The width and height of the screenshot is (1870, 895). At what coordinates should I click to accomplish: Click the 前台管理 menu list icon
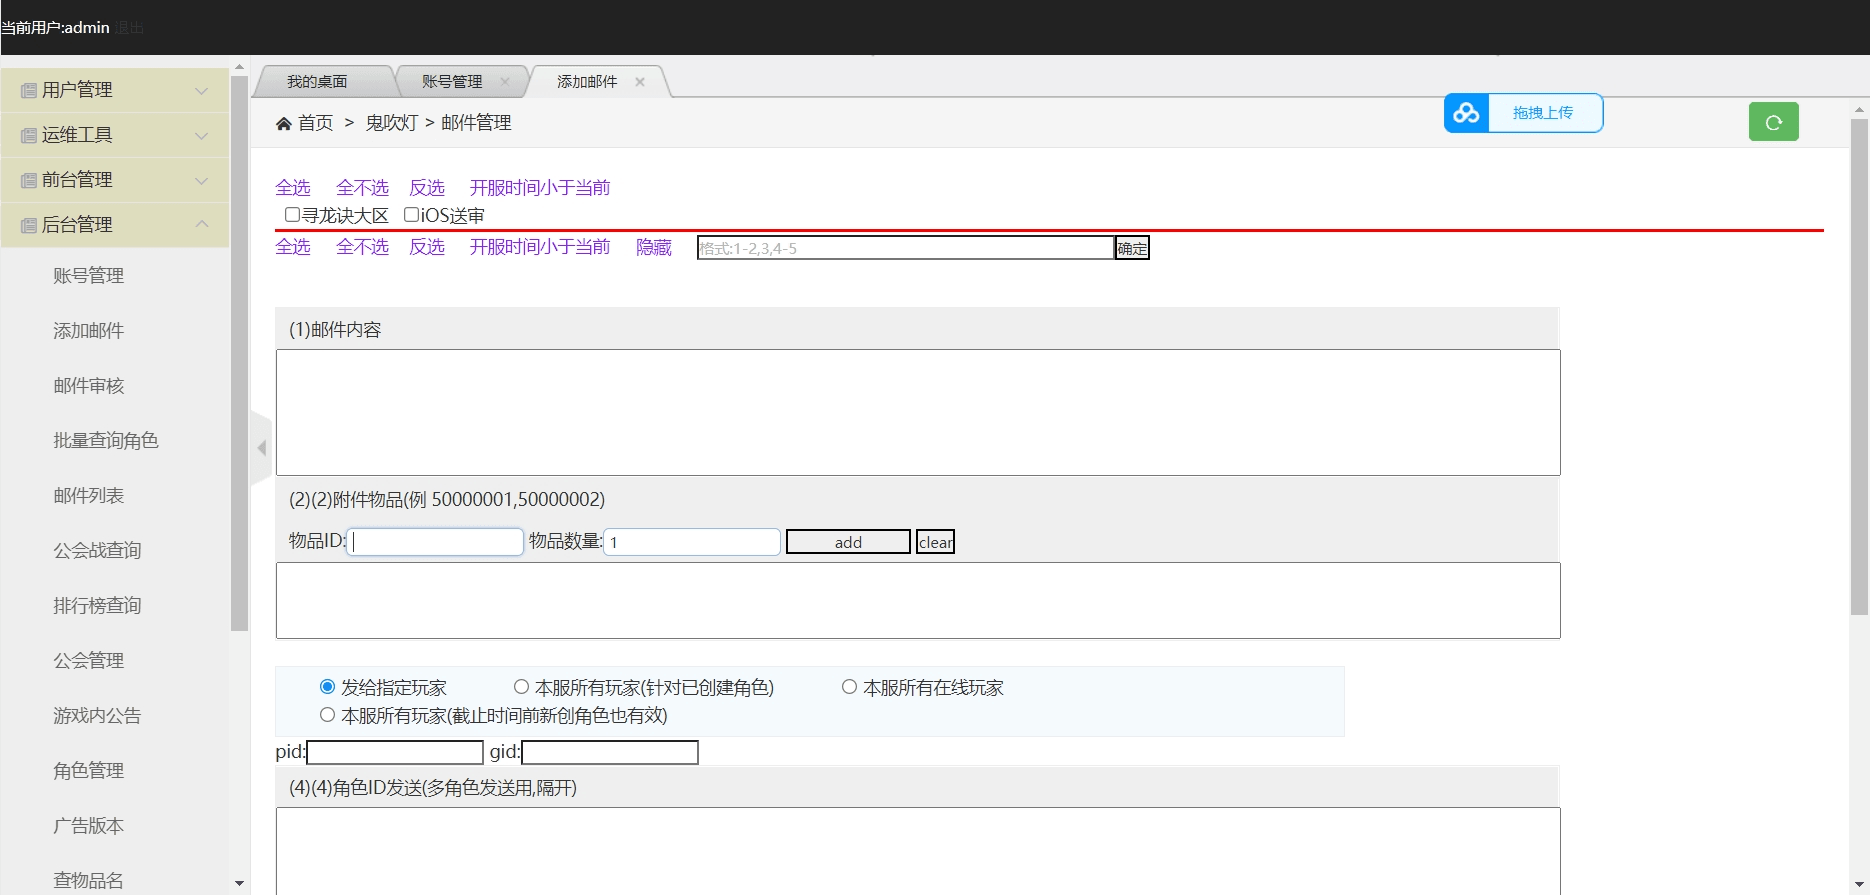point(29,181)
